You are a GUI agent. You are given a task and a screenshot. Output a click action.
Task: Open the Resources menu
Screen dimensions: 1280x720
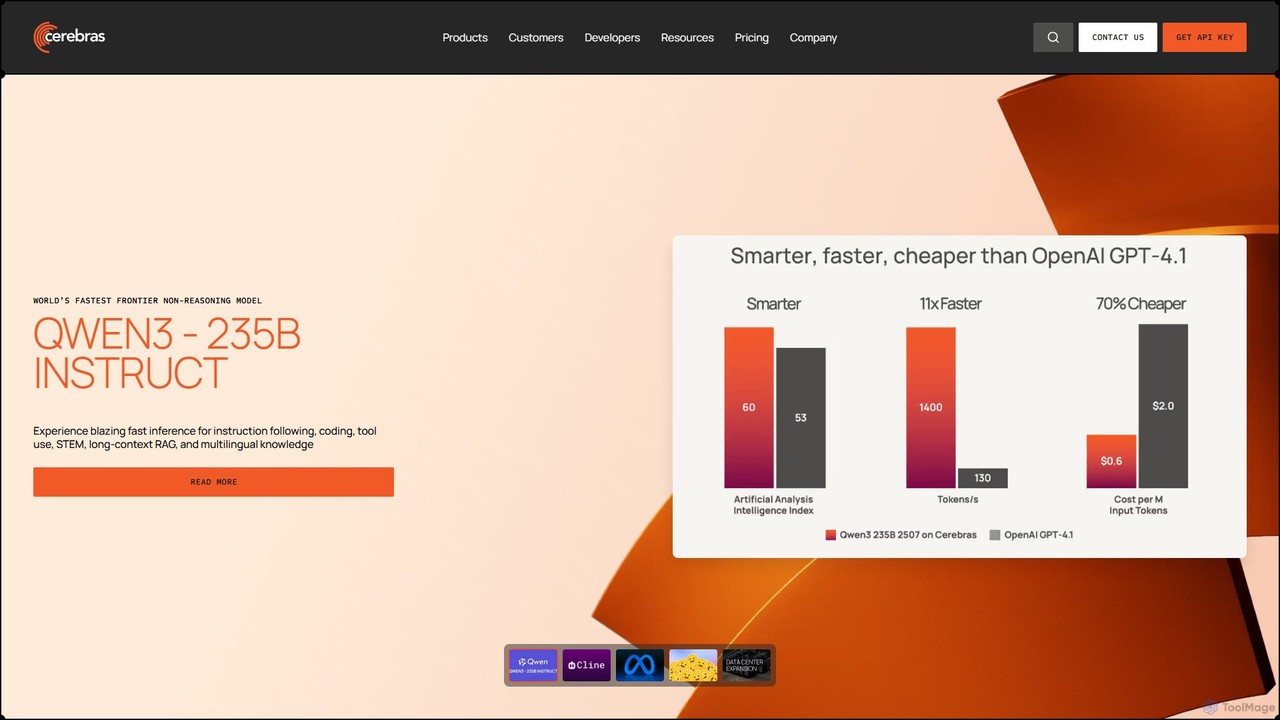[x=687, y=38]
